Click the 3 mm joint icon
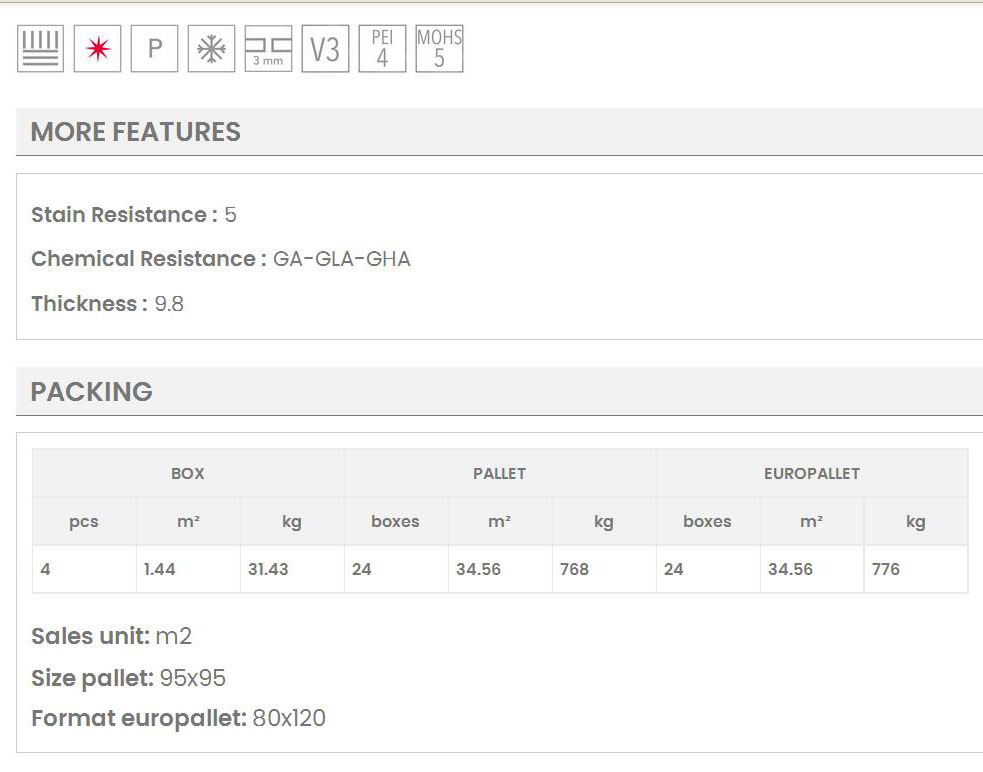The image size is (983, 772). pos(268,49)
